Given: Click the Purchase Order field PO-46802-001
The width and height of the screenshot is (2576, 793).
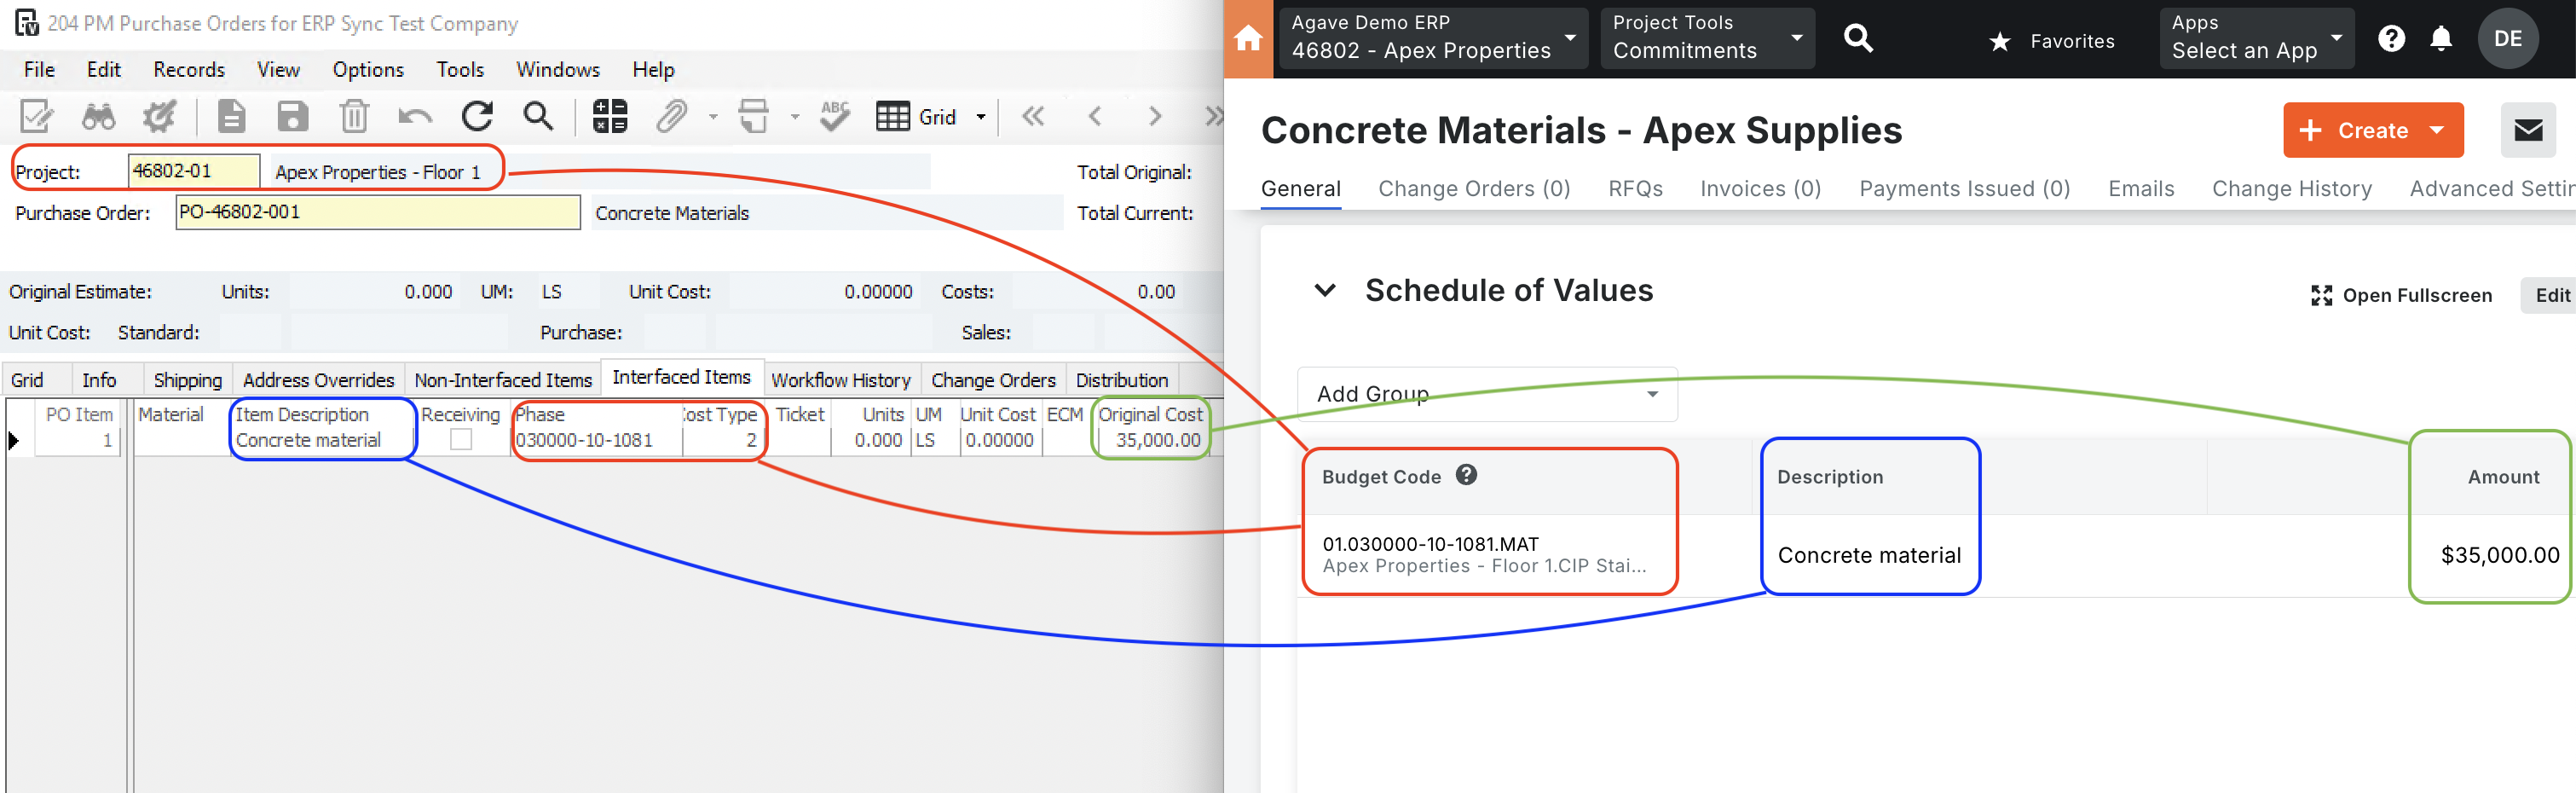Looking at the screenshot, I should click(378, 212).
